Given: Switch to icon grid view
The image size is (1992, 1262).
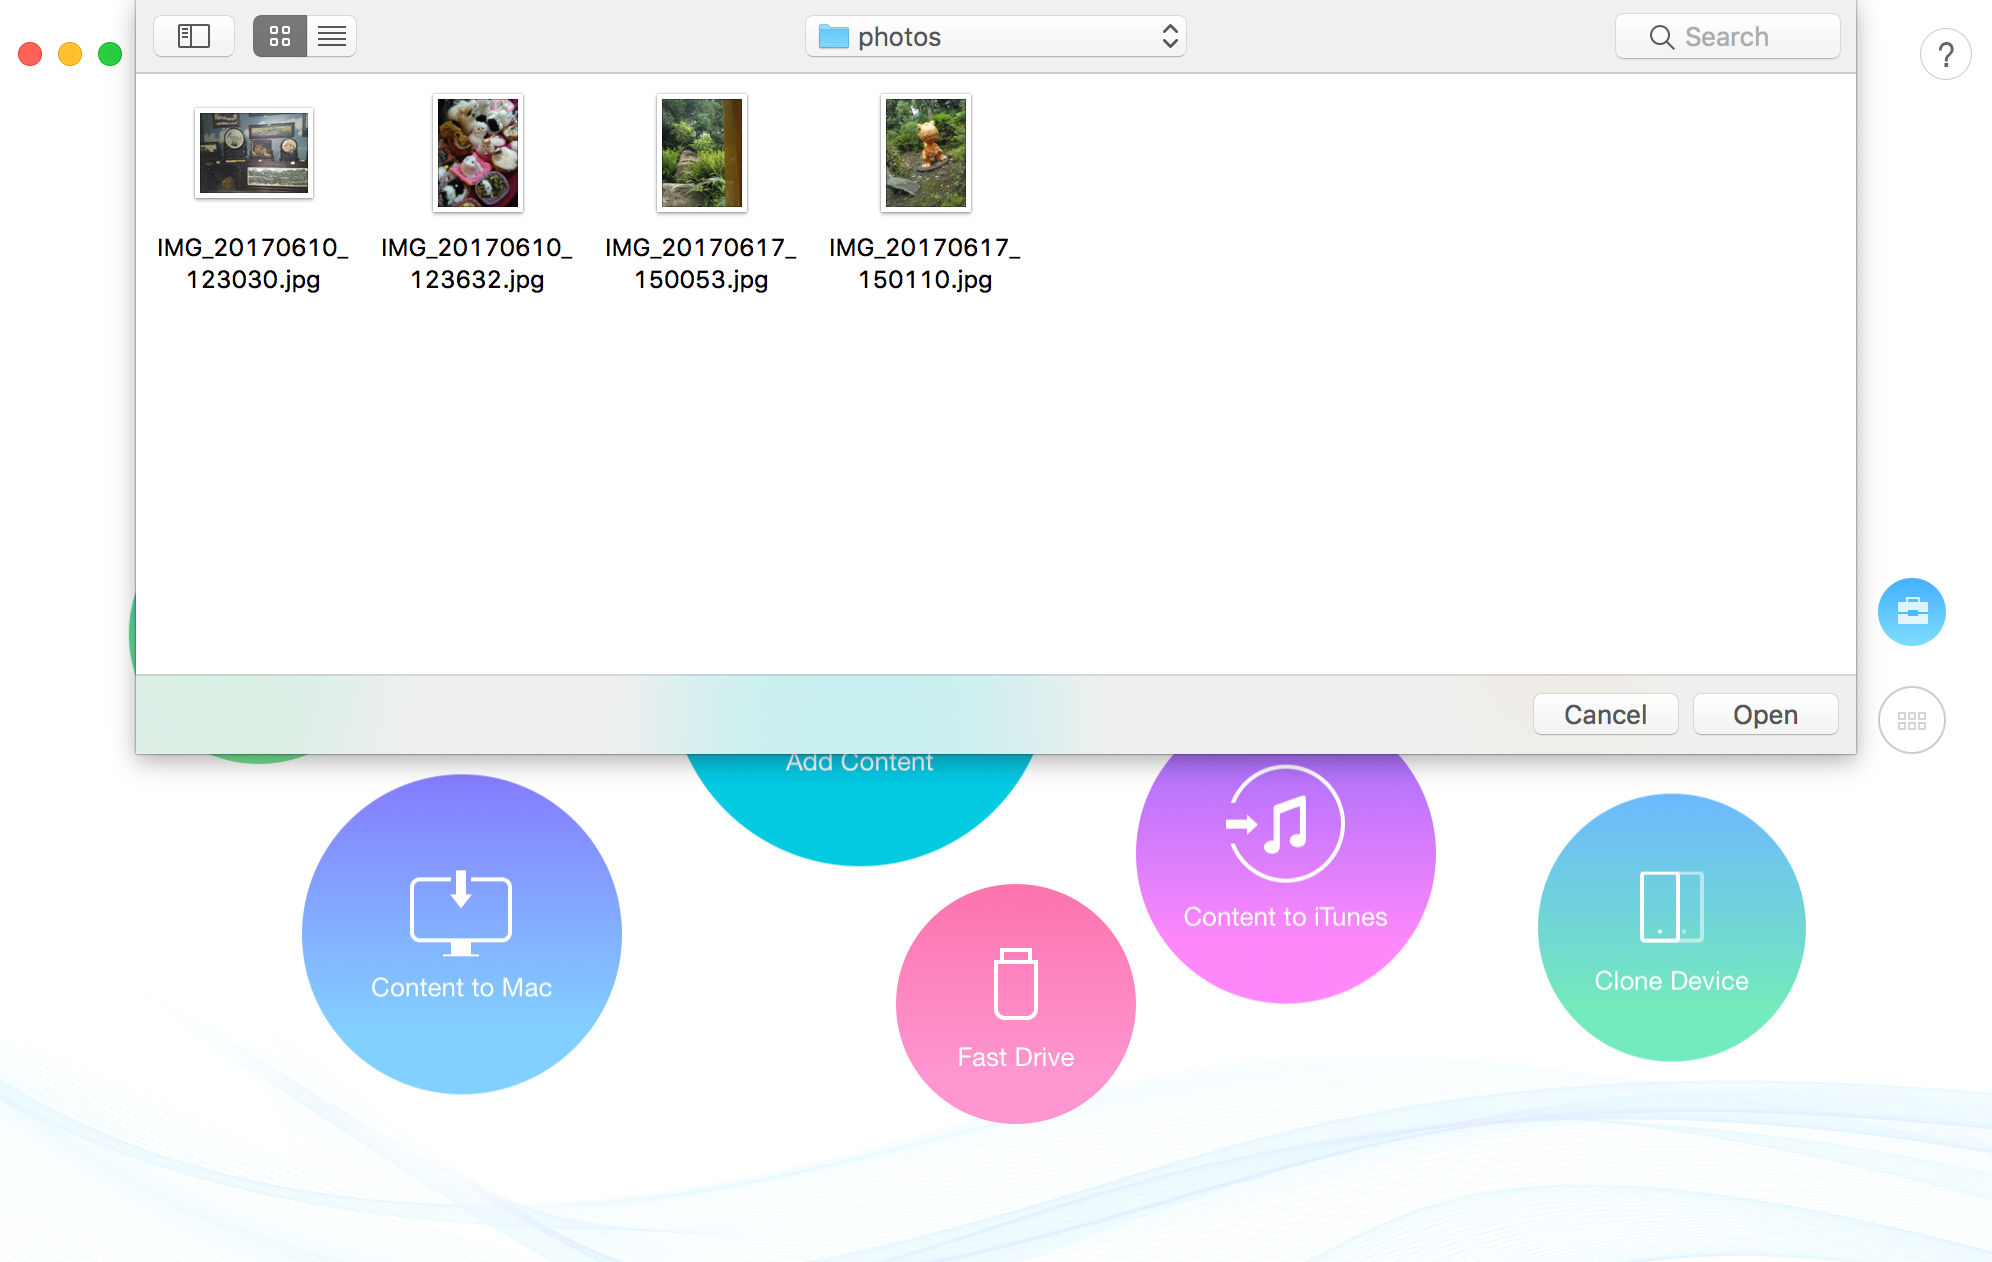Looking at the screenshot, I should pos(280,37).
